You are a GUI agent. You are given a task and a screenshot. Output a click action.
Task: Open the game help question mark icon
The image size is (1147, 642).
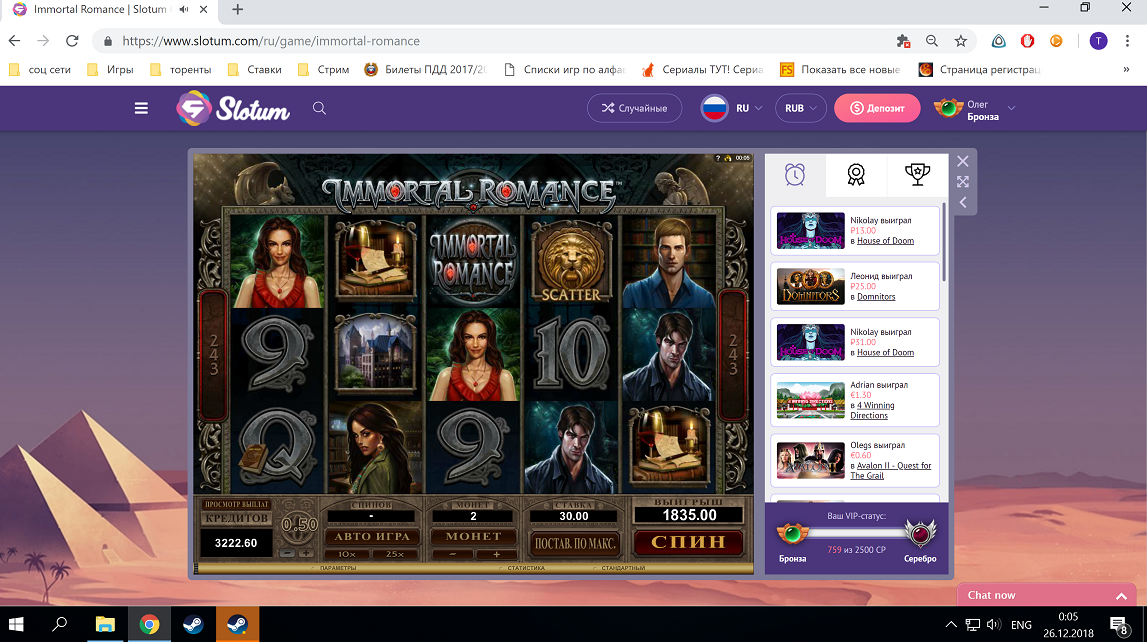[718, 158]
